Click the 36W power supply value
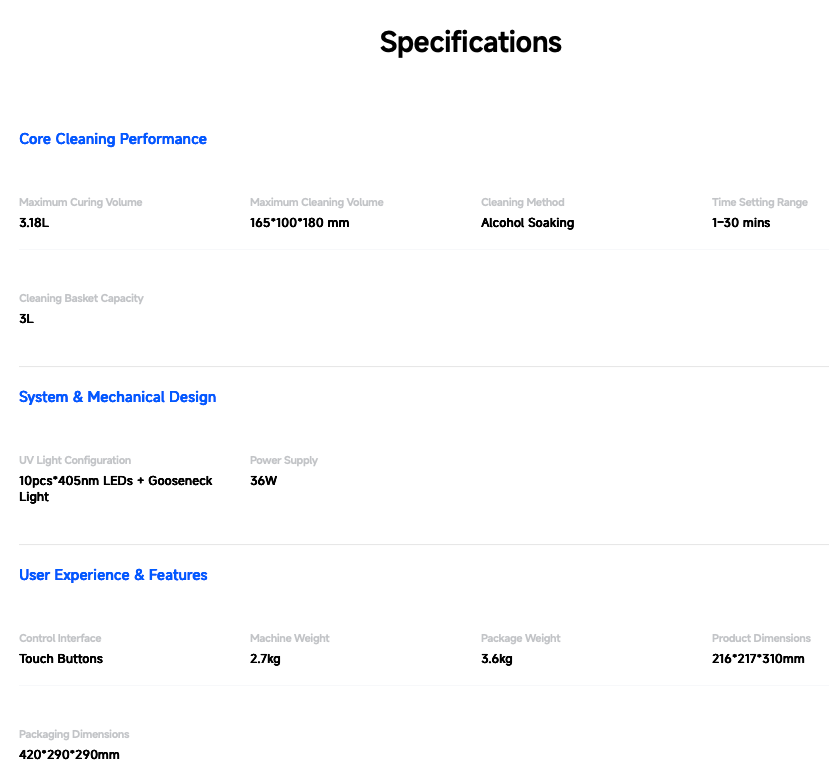Viewport: 829px width, 775px height. tap(263, 481)
